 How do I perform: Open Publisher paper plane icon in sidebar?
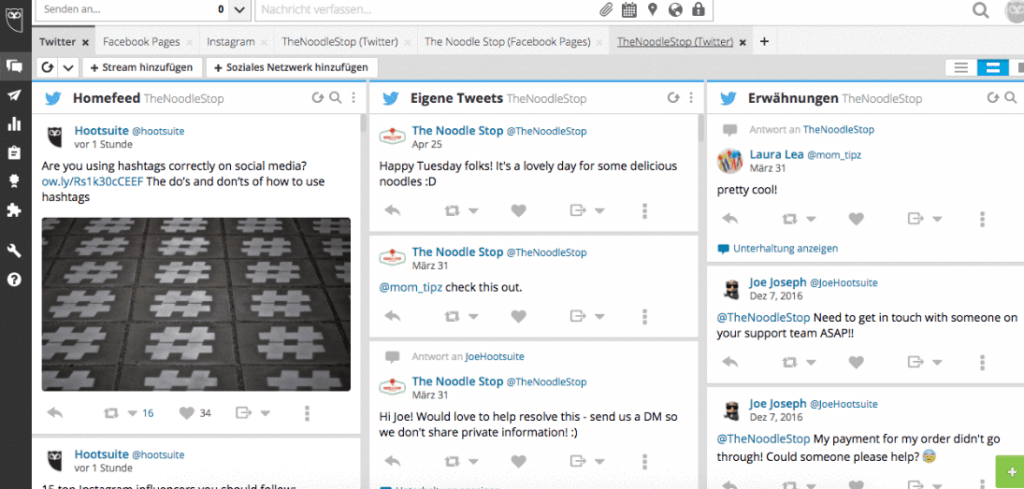click(14, 95)
